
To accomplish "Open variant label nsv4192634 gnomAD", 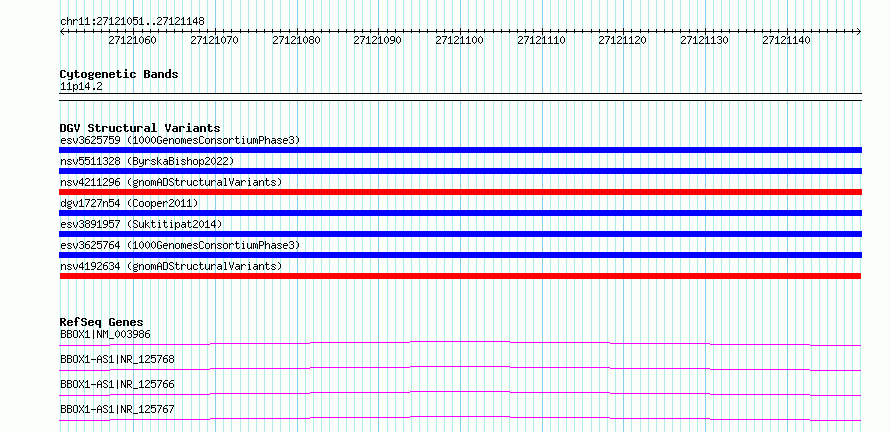I will click(x=171, y=266).
